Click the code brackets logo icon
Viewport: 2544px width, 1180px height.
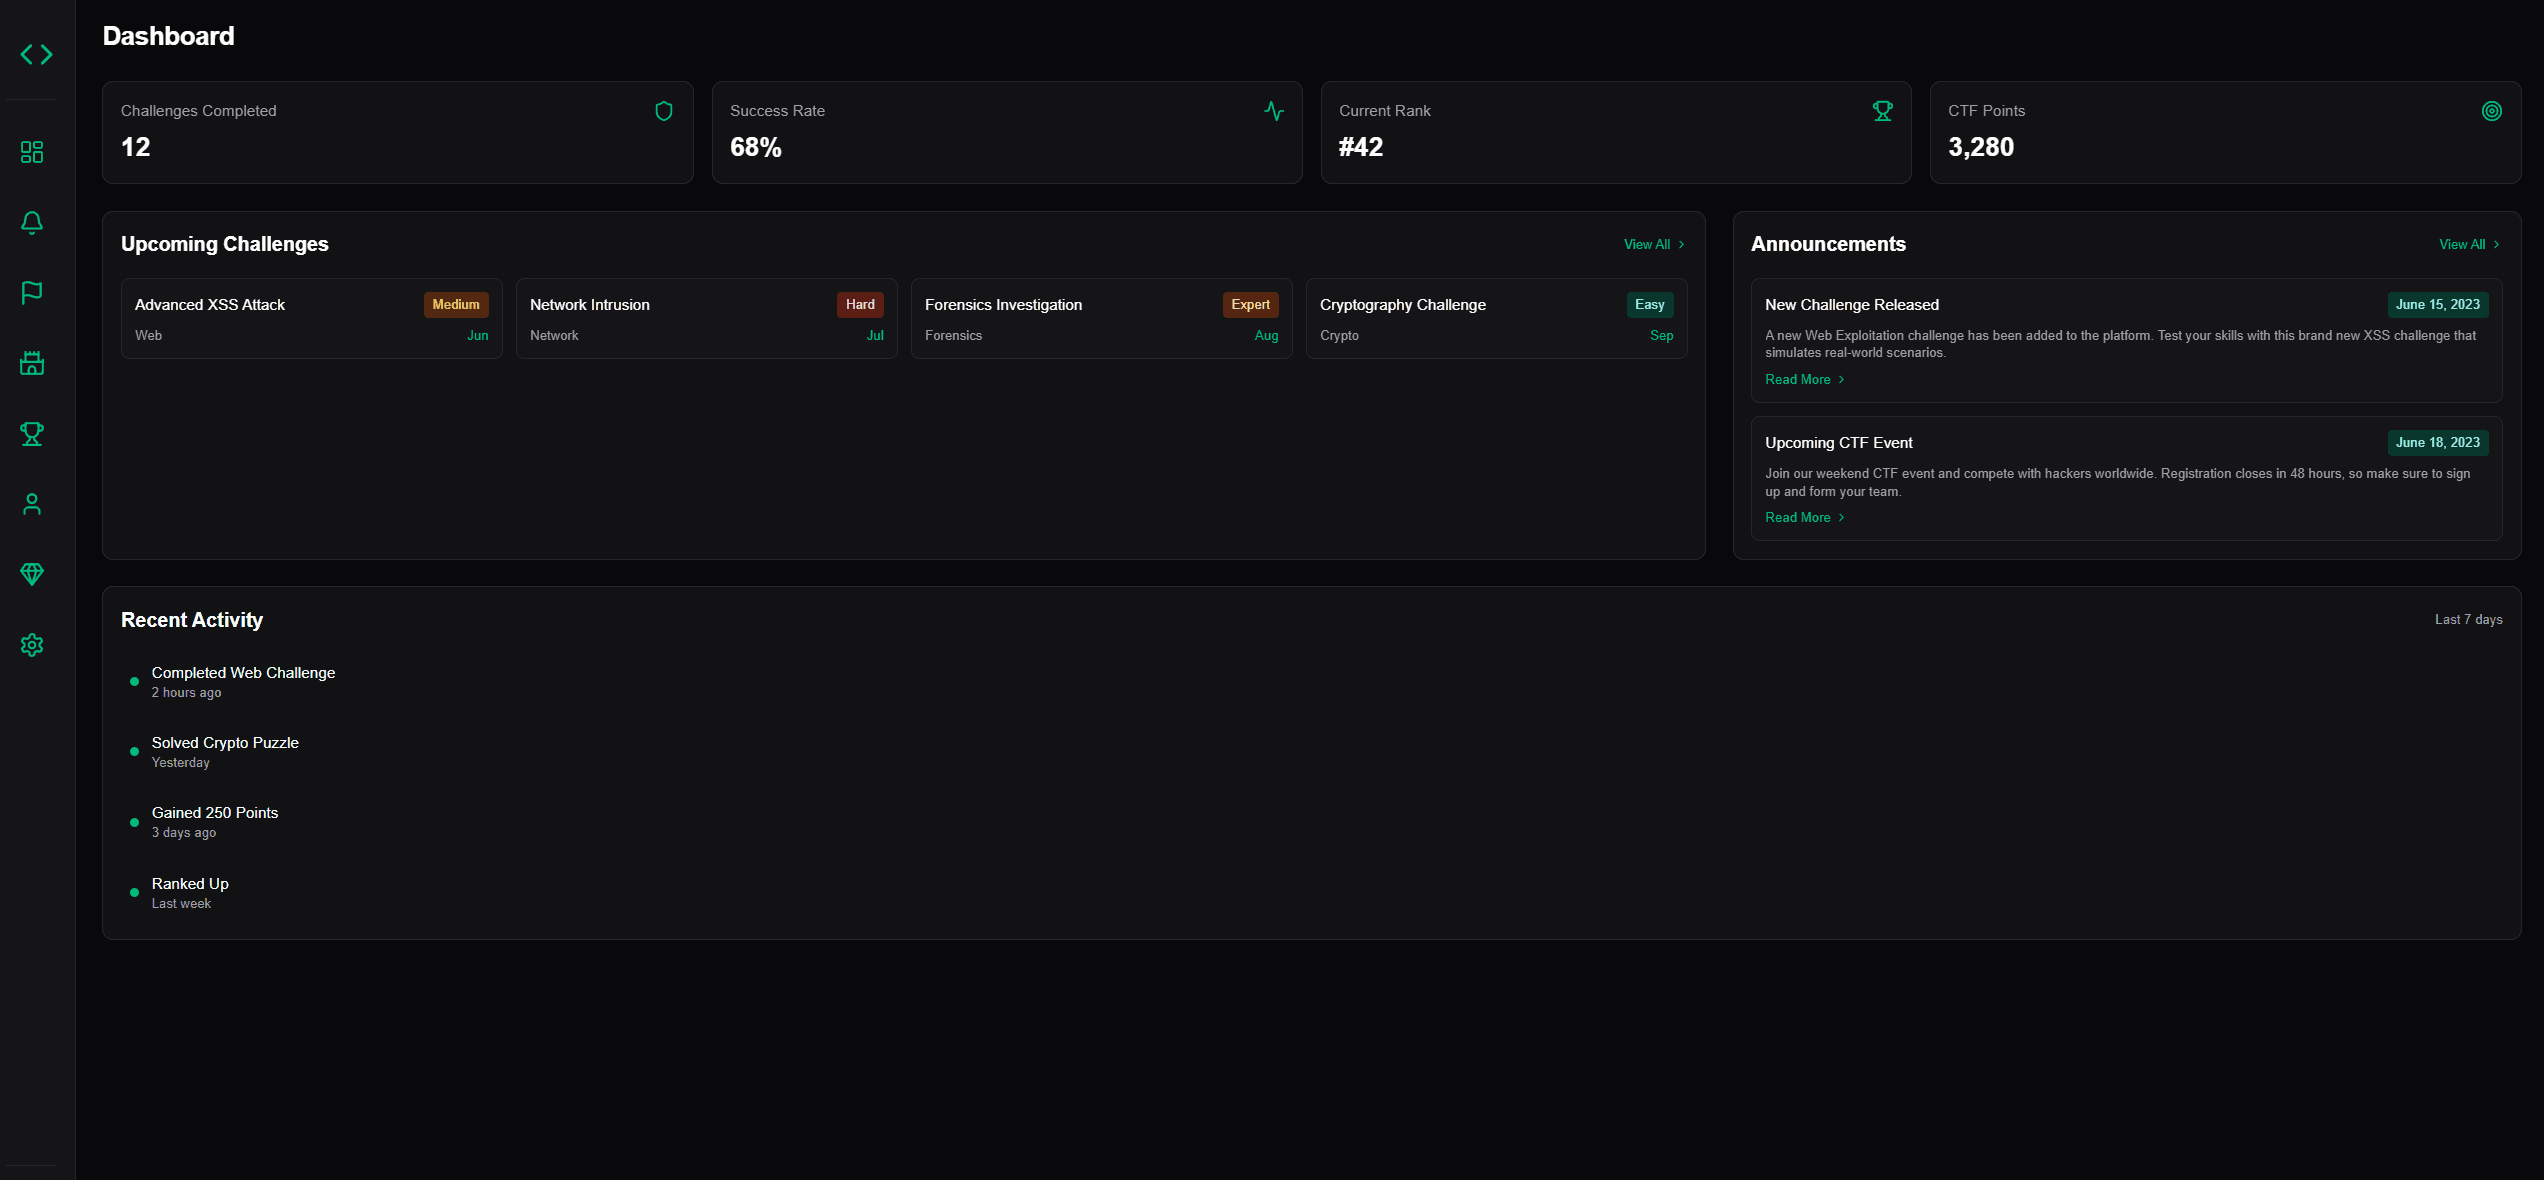pos(36,54)
